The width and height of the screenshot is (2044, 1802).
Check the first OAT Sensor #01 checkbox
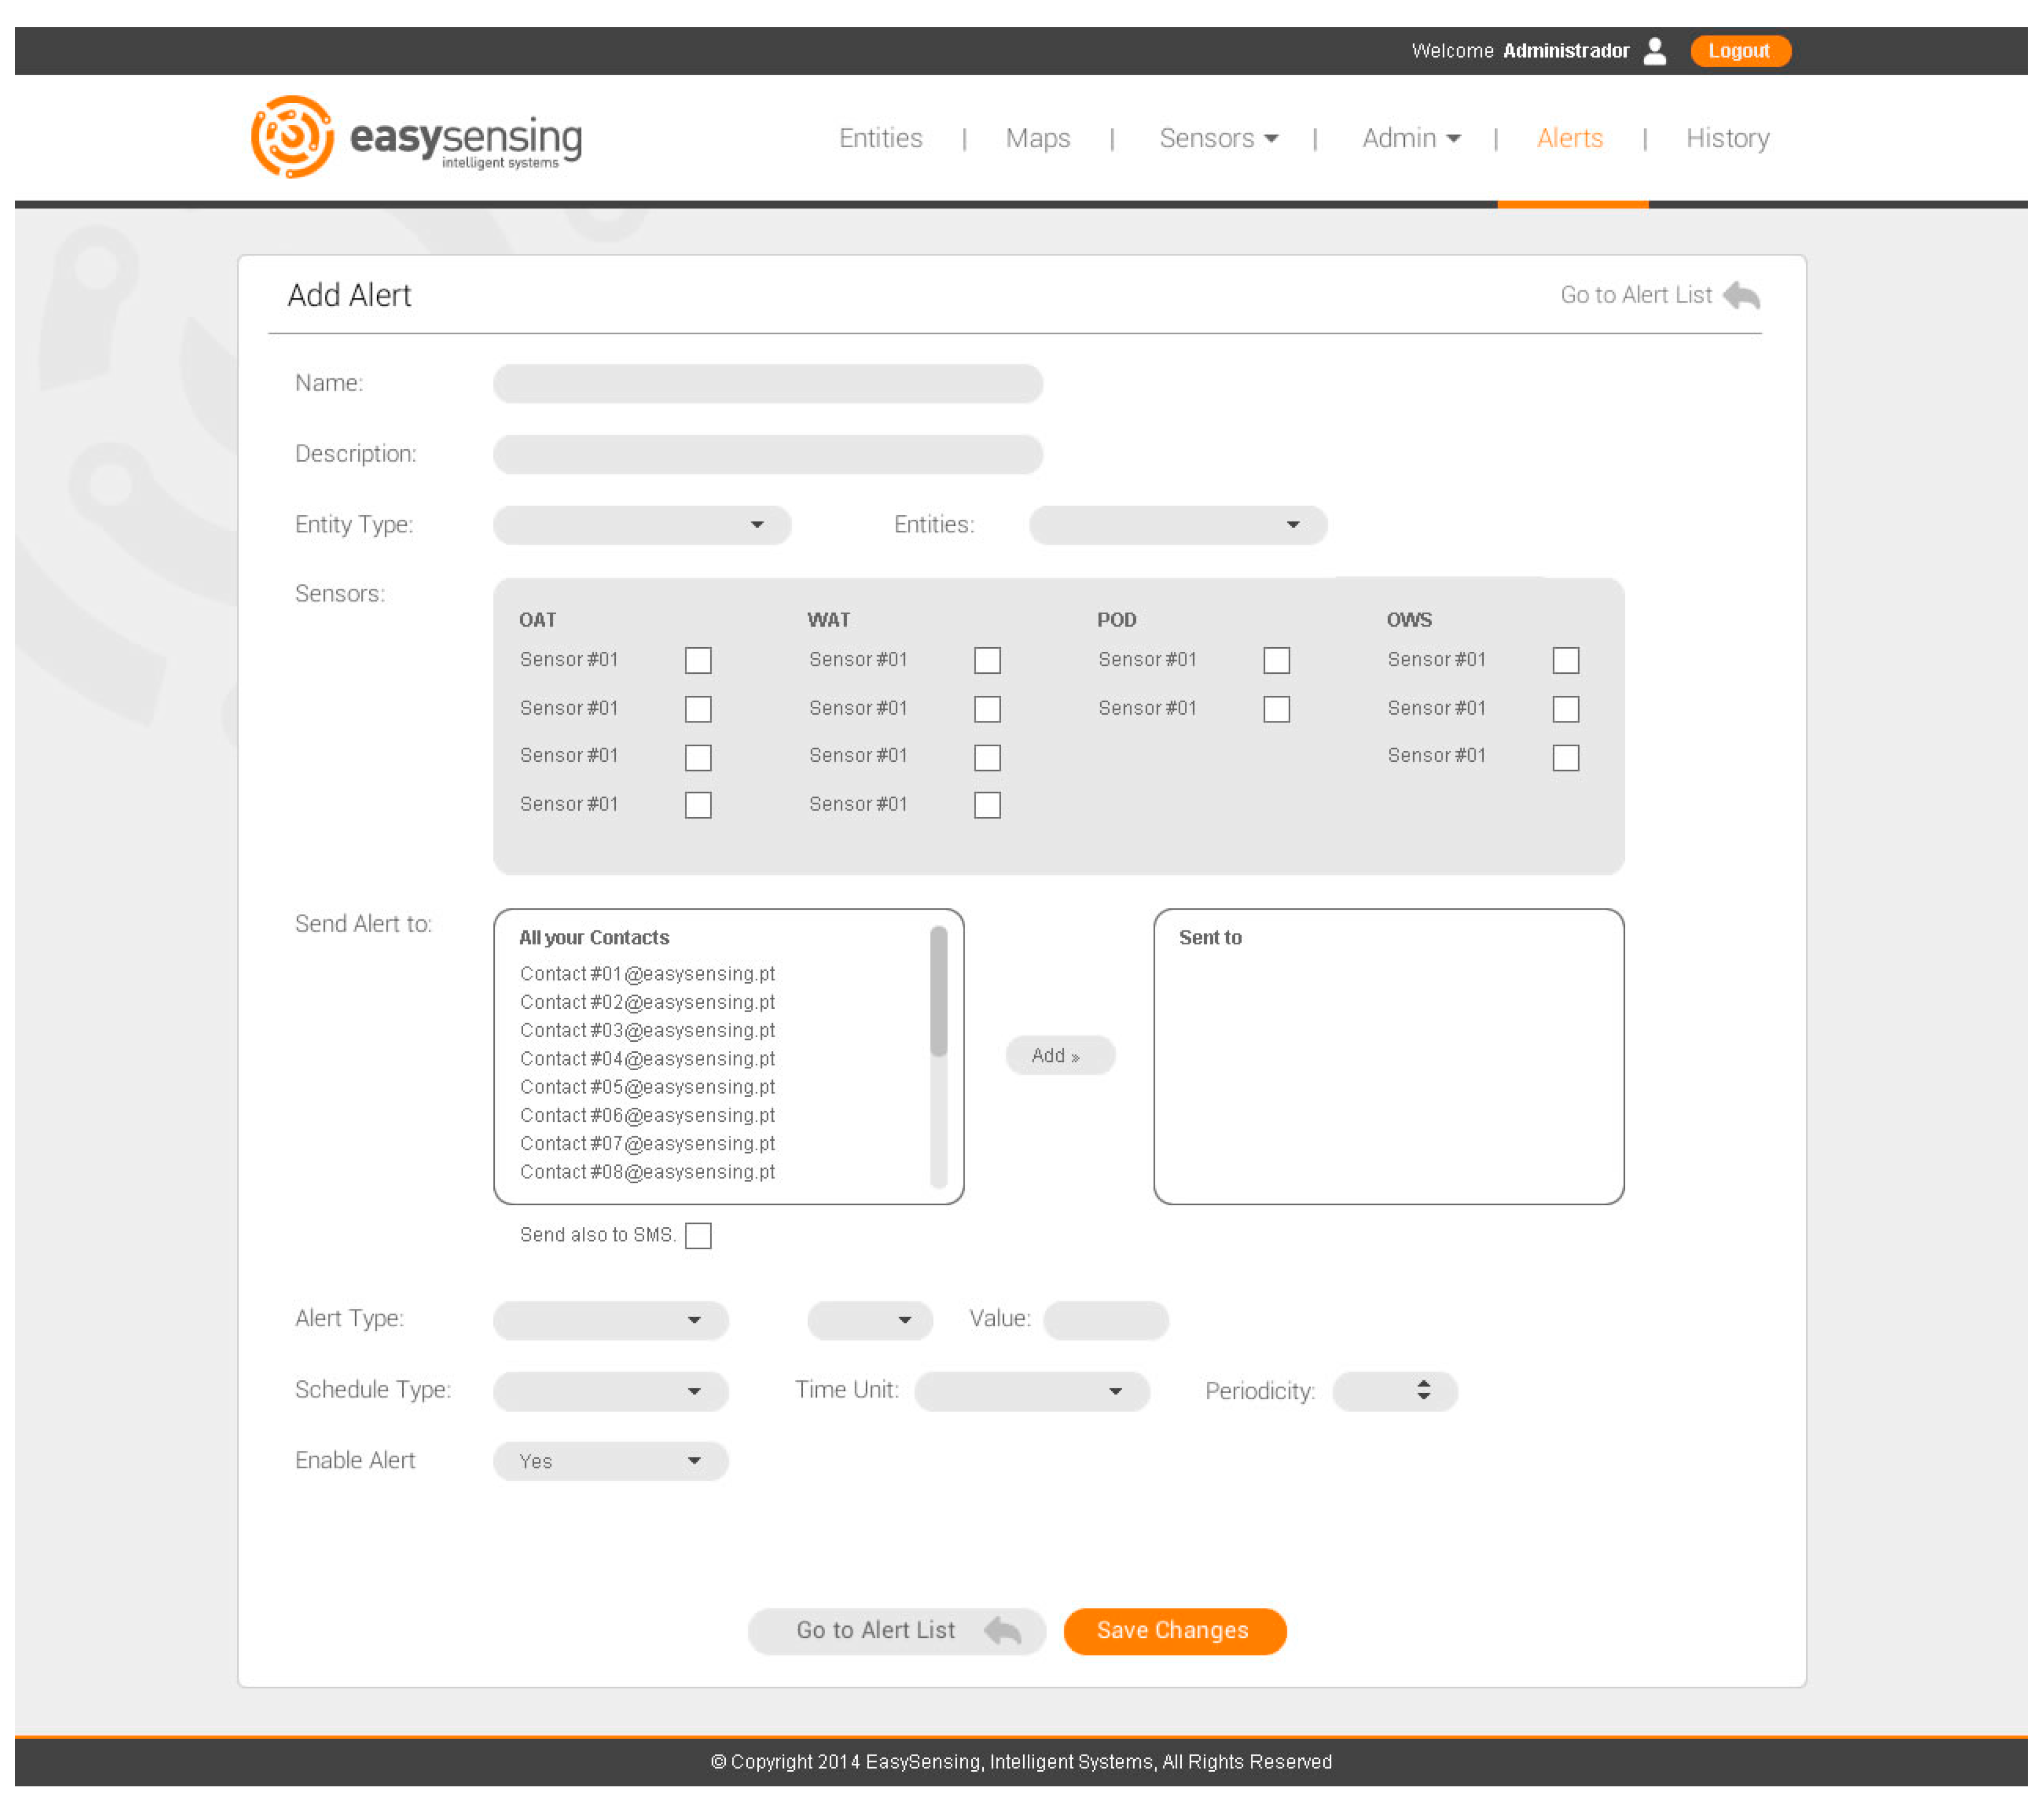698,661
